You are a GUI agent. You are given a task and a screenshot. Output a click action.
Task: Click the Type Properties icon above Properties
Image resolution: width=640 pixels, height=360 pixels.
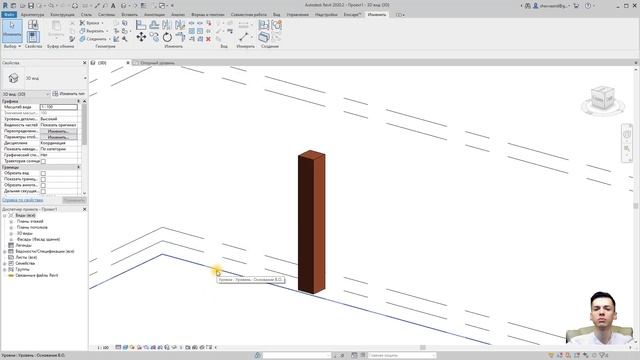coord(33,24)
